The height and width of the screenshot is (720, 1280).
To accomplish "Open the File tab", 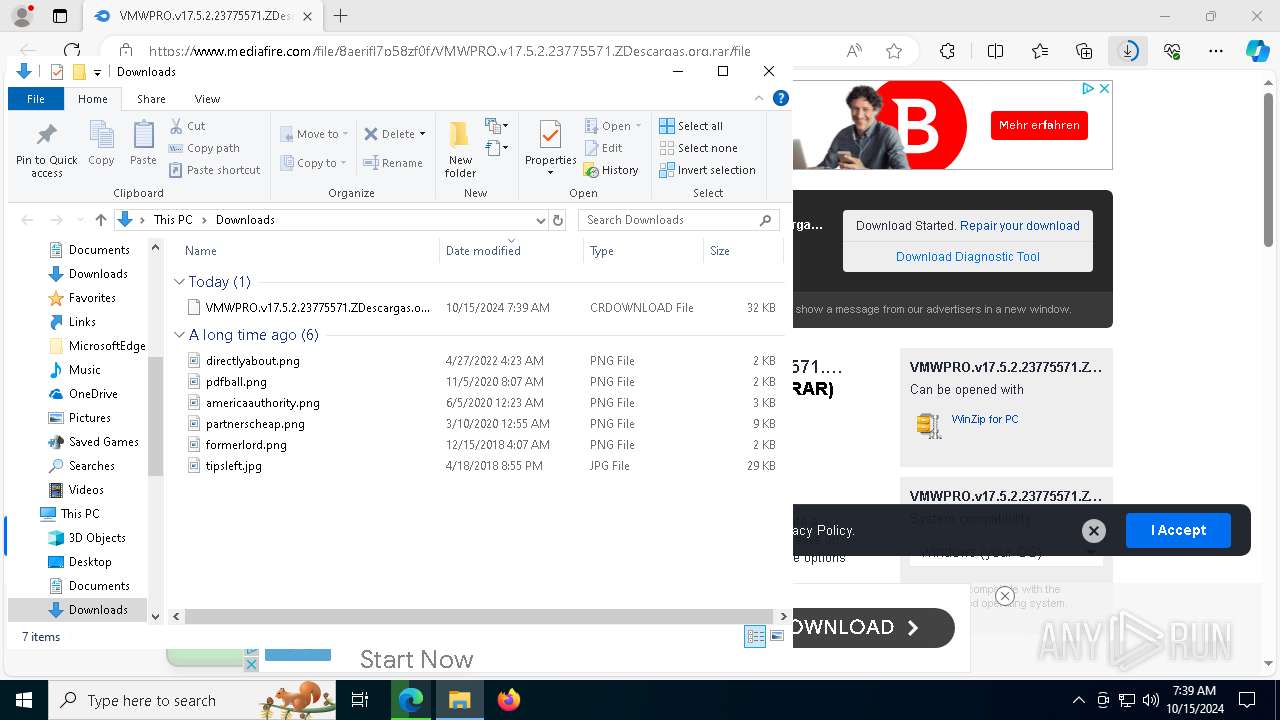I will (x=36, y=99).
